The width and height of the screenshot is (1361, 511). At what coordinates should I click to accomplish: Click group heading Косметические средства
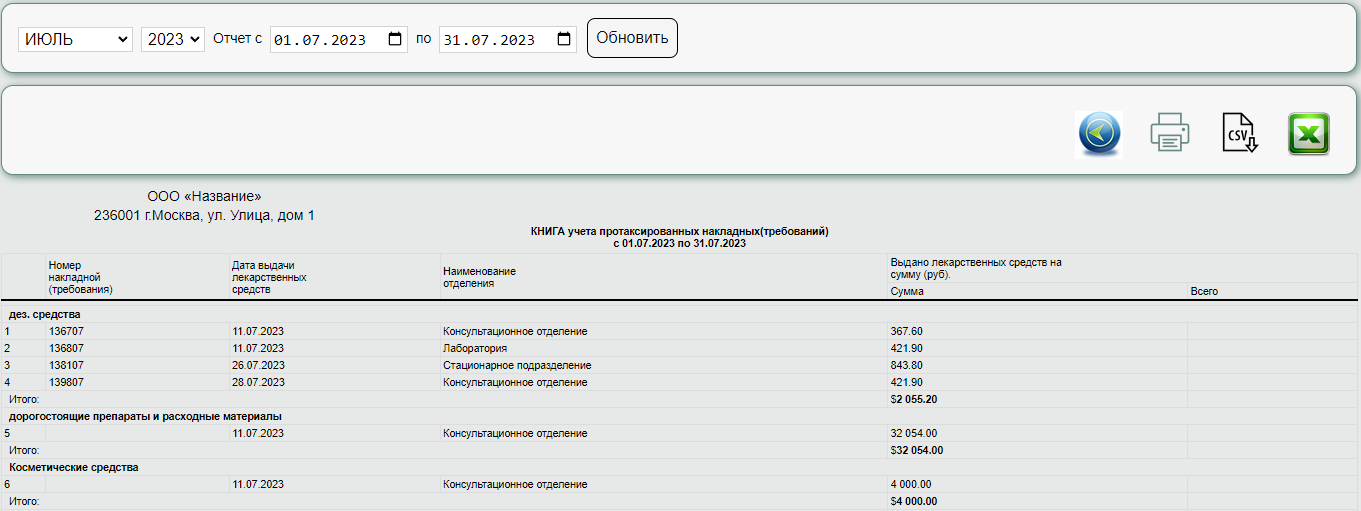coord(74,467)
